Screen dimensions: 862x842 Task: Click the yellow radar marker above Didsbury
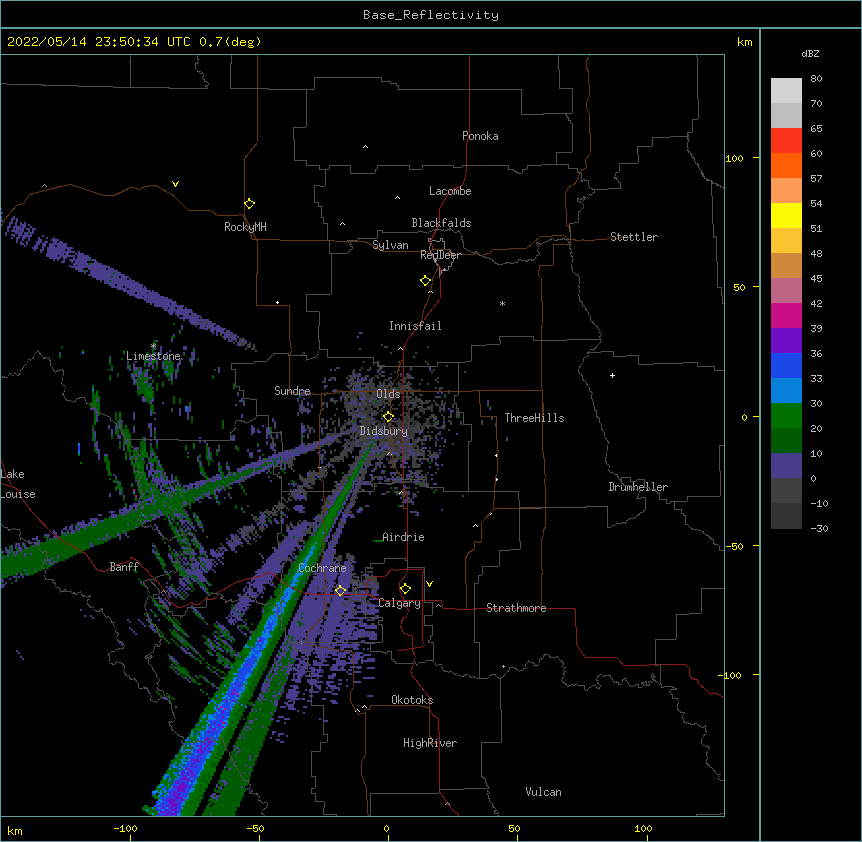[x=388, y=417]
